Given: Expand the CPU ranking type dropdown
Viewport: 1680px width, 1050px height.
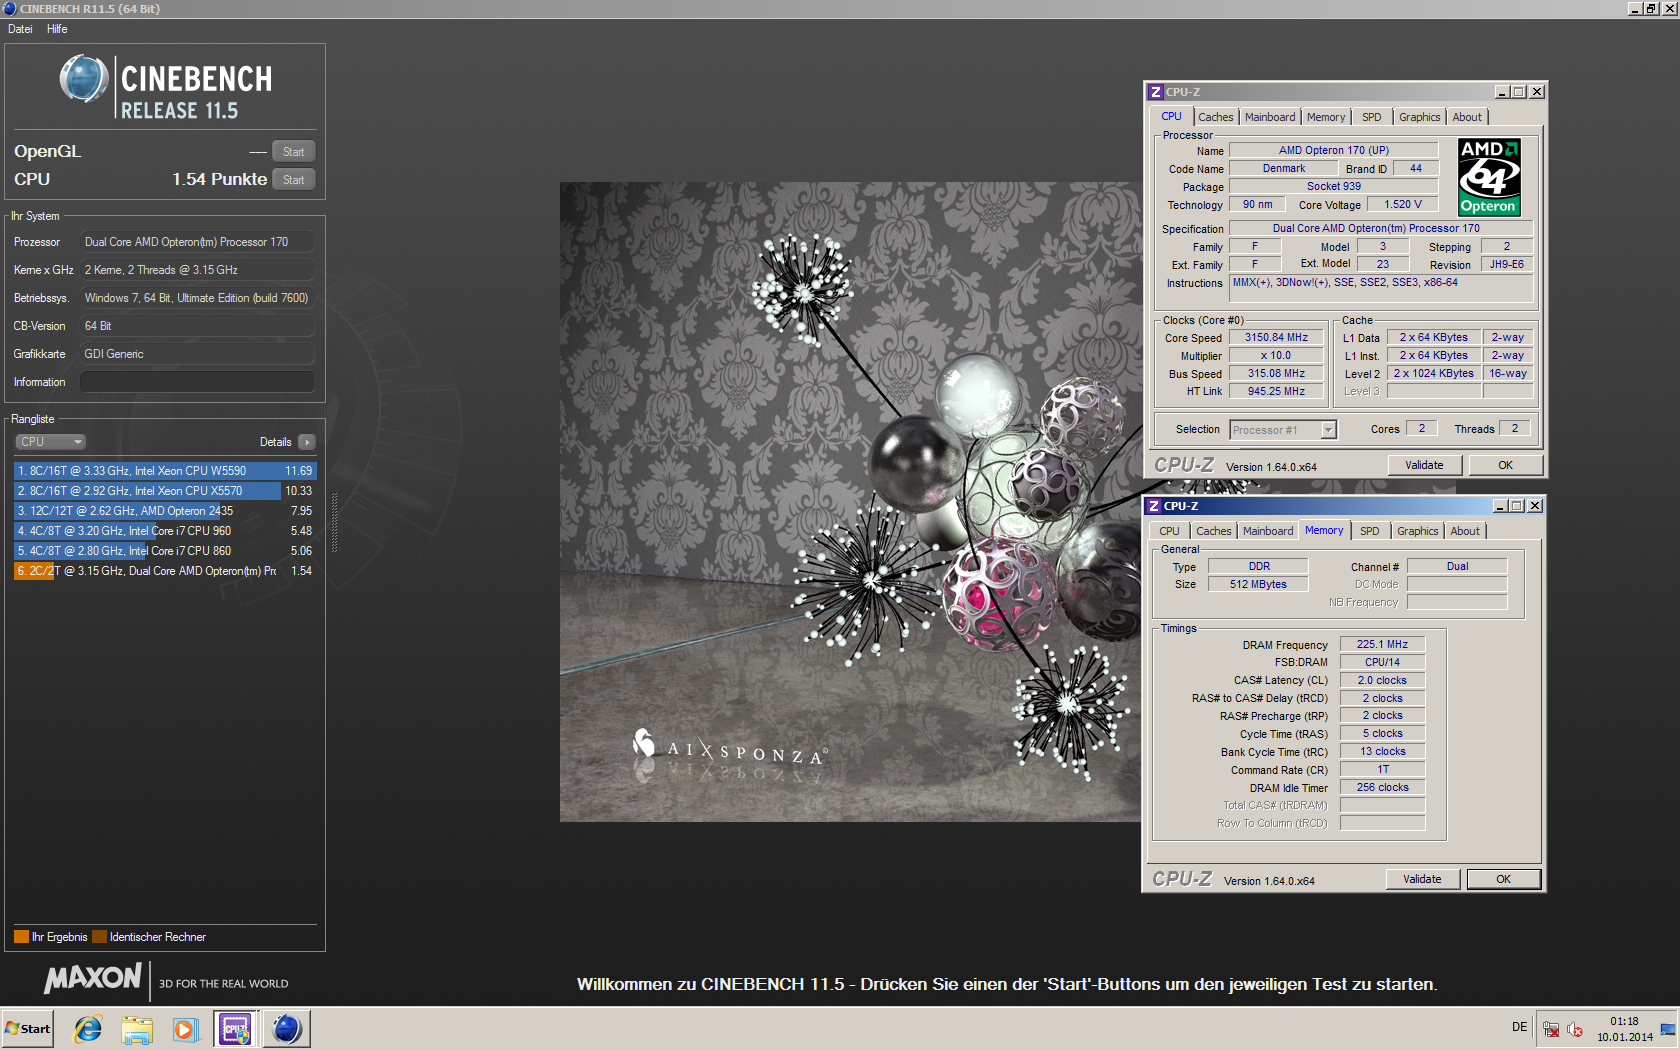Looking at the screenshot, I should coord(50,442).
